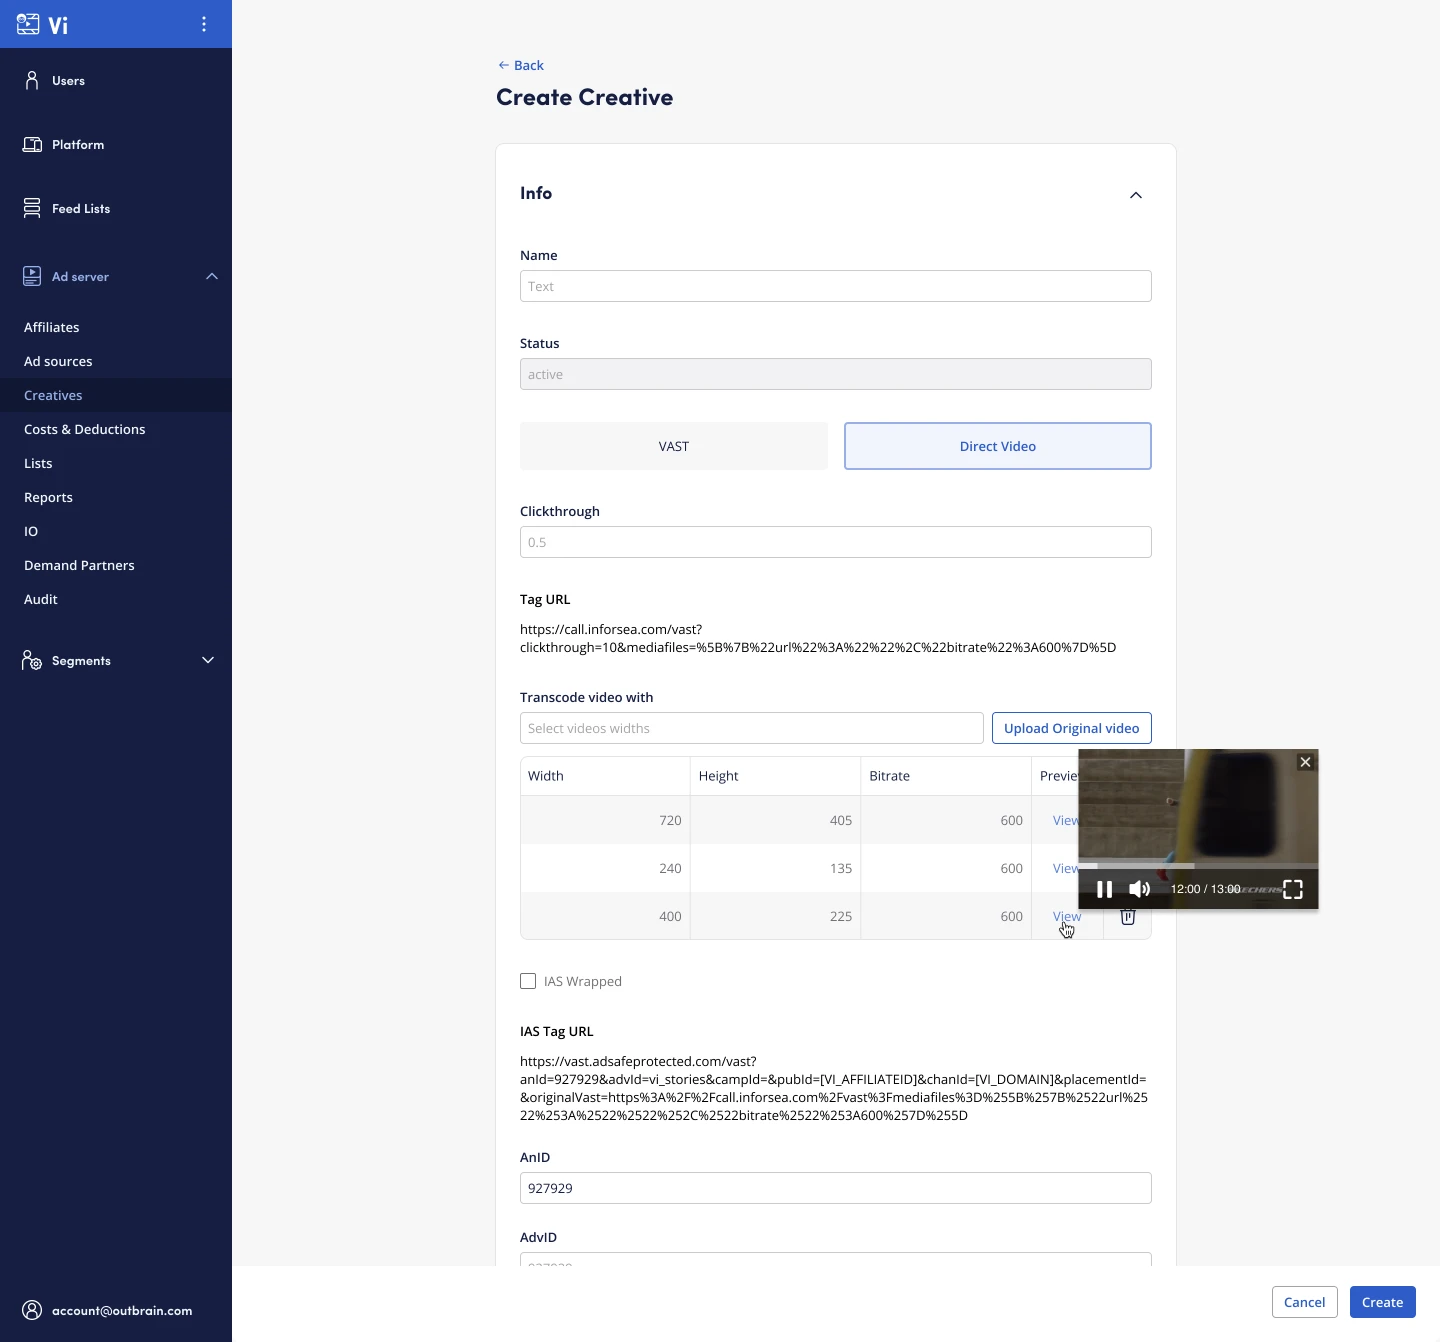Viewport: 1440px width, 1342px height.
Task: Close the video preview popup
Action: tap(1305, 762)
